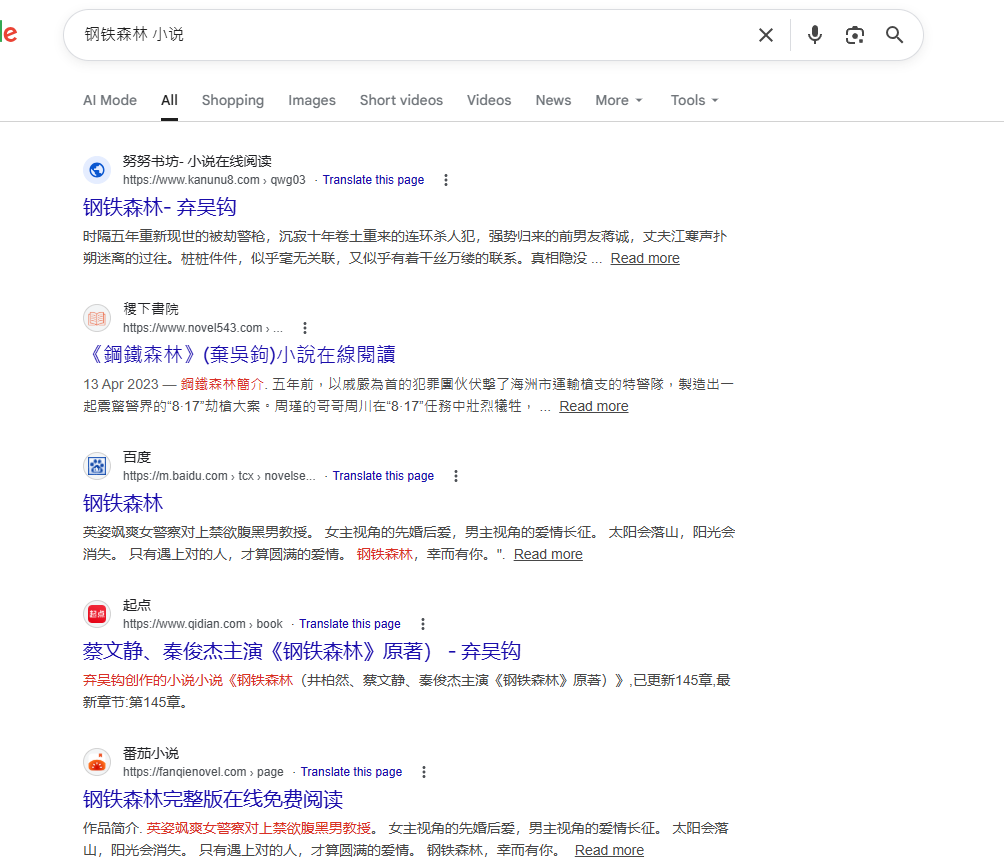Viewport: 1004px width, 862px height.
Task: Click the magnifying glass search button
Action: [894, 35]
